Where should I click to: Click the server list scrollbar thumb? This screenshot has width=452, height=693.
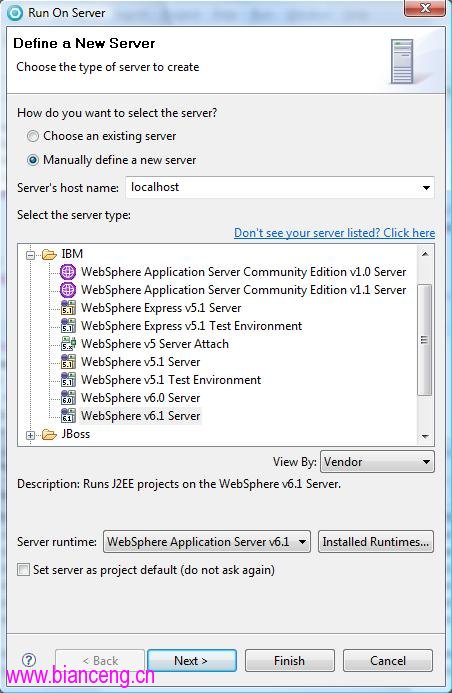coord(425,339)
